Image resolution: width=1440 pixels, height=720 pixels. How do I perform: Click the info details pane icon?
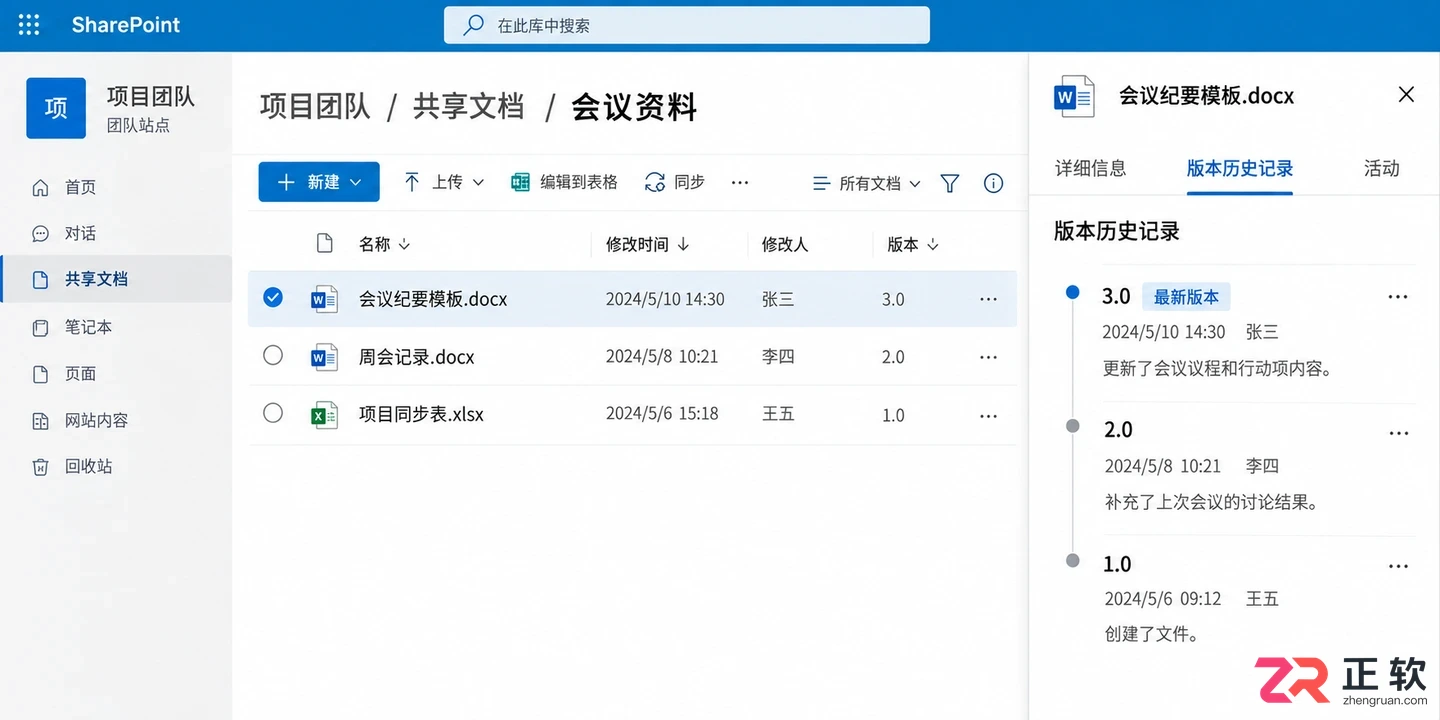[993, 183]
